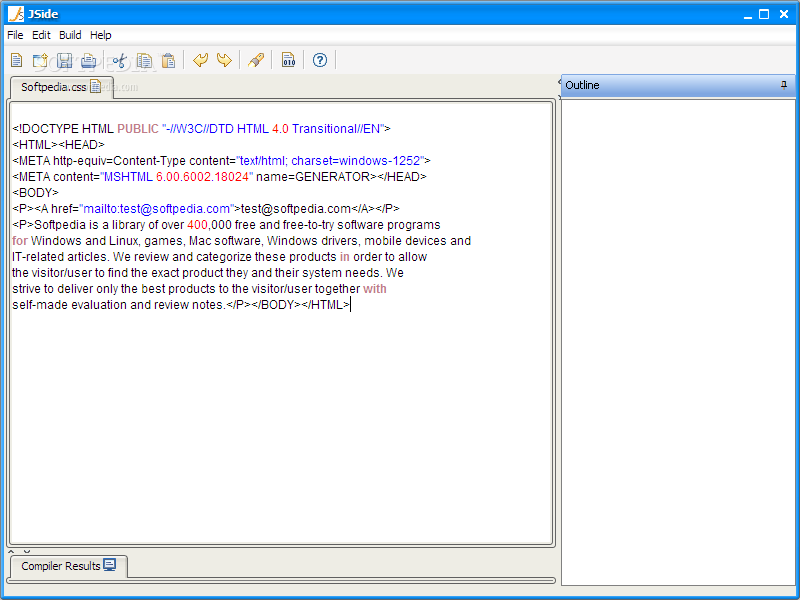
Task: Save the file using floppy icon
Action: pyautogui.click(x=64, y=60)
